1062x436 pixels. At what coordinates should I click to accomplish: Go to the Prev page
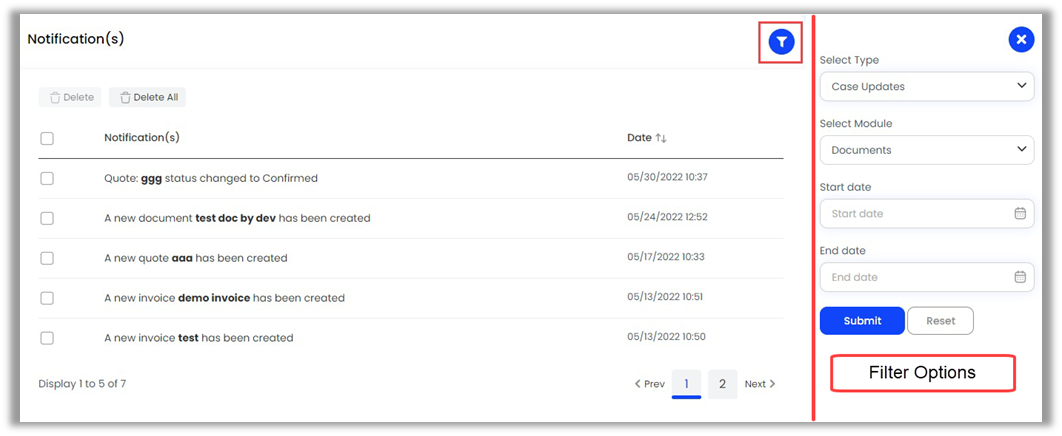pyautogui.click(x=650, y=384)
